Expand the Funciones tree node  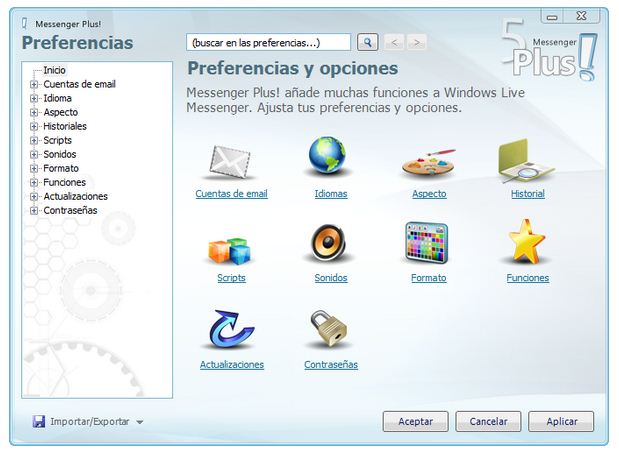click(34, 182)
